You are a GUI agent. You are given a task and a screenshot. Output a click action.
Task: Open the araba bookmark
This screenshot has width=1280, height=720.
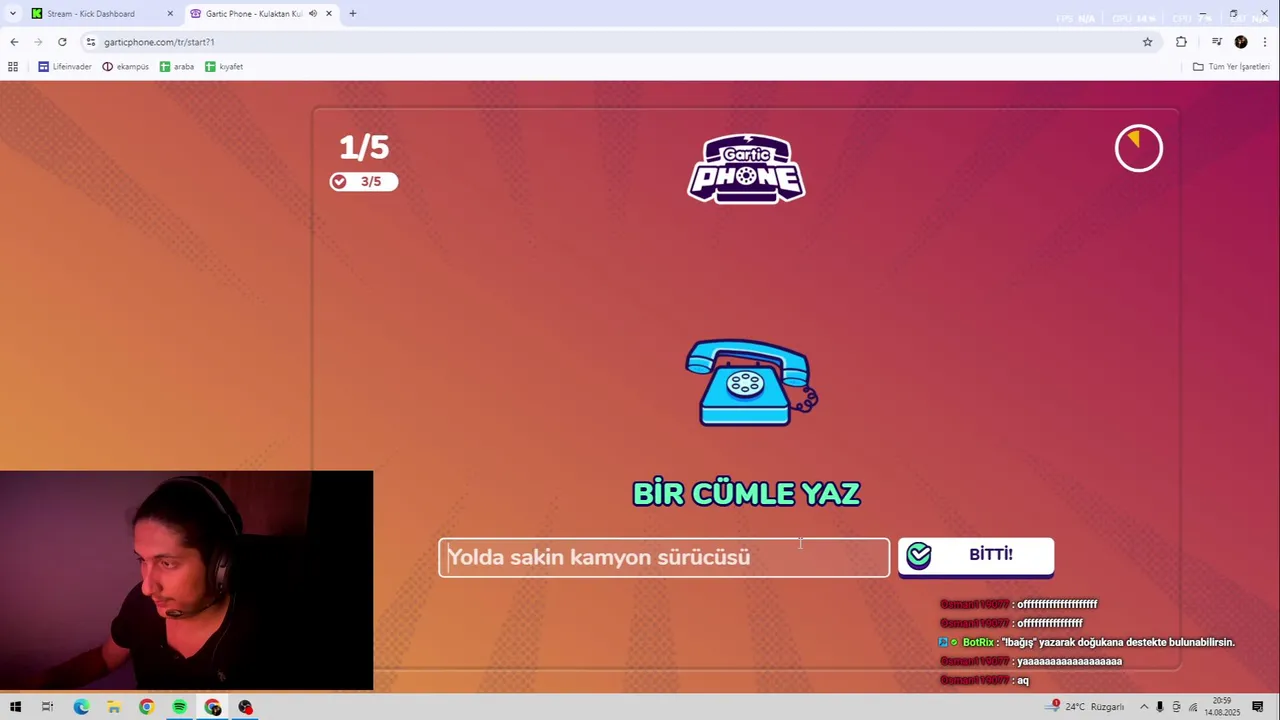point(177,67)
